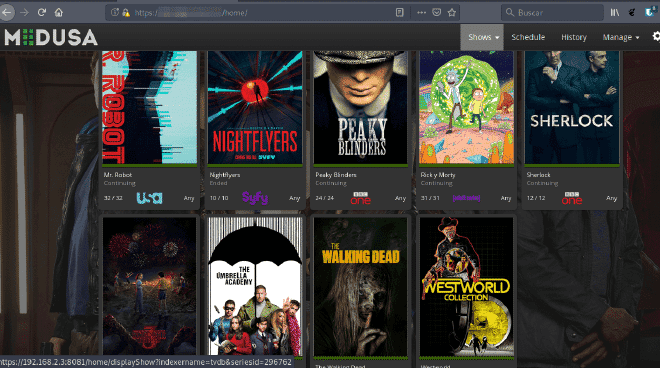Open the Rick and Morty poster
The height and width of the screenshot is (368, 660).
click(466, 107)
